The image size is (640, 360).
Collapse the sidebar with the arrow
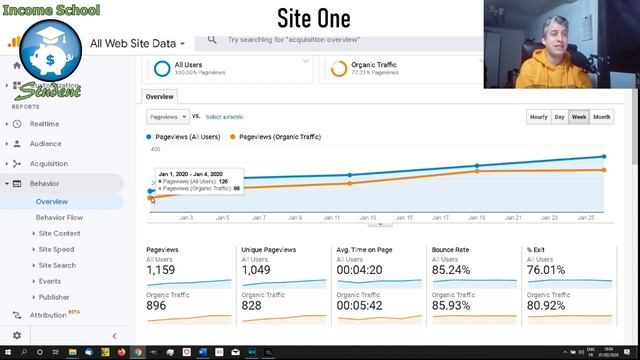114,336
